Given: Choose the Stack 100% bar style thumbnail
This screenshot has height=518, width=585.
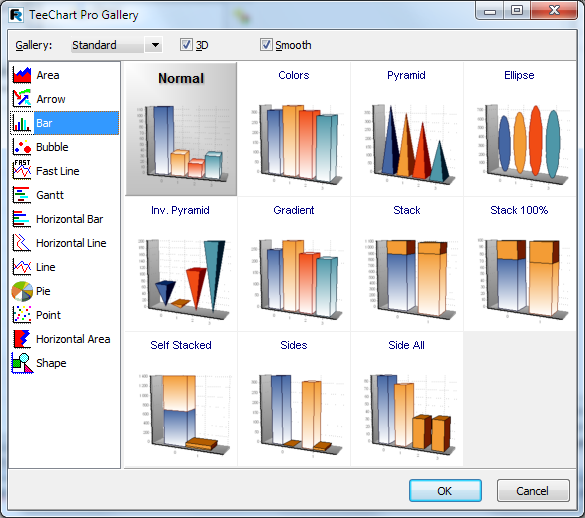Looking at the screenshot, I should pos(519,264).
